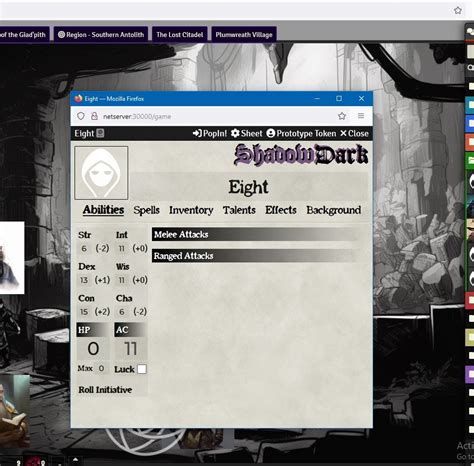Click the lock icon next to netserver URL

[94, 116]
